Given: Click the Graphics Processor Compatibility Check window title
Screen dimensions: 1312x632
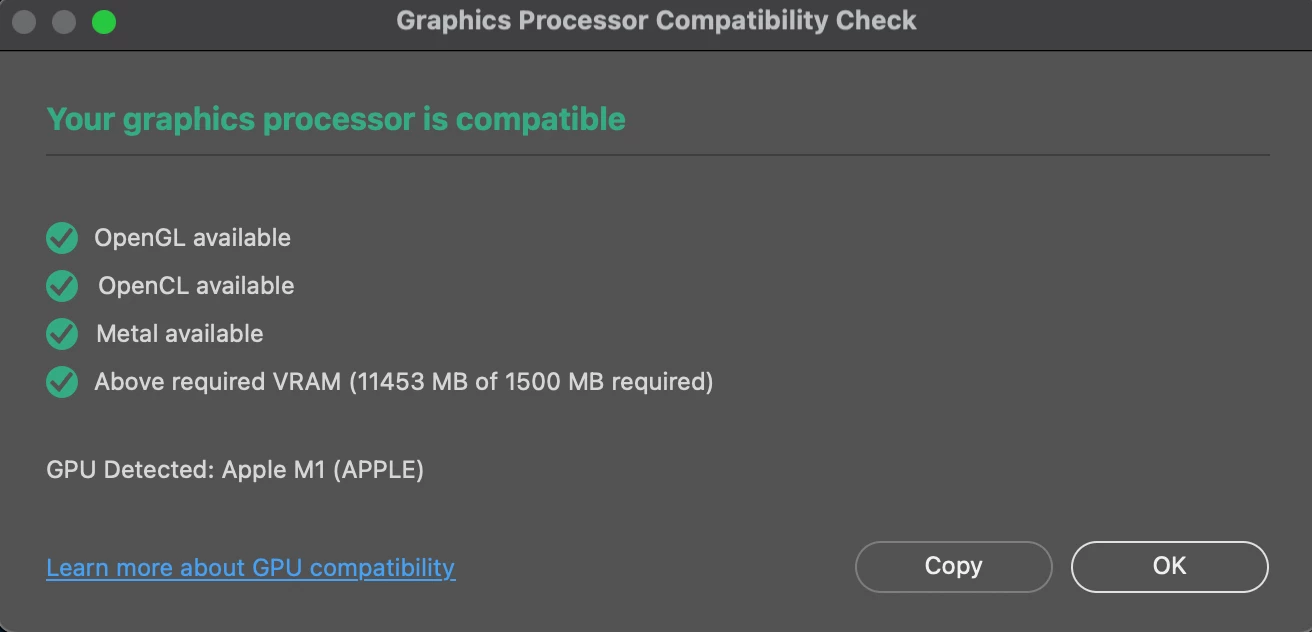Looking at the screenshot, I should [x=656, y=21].
